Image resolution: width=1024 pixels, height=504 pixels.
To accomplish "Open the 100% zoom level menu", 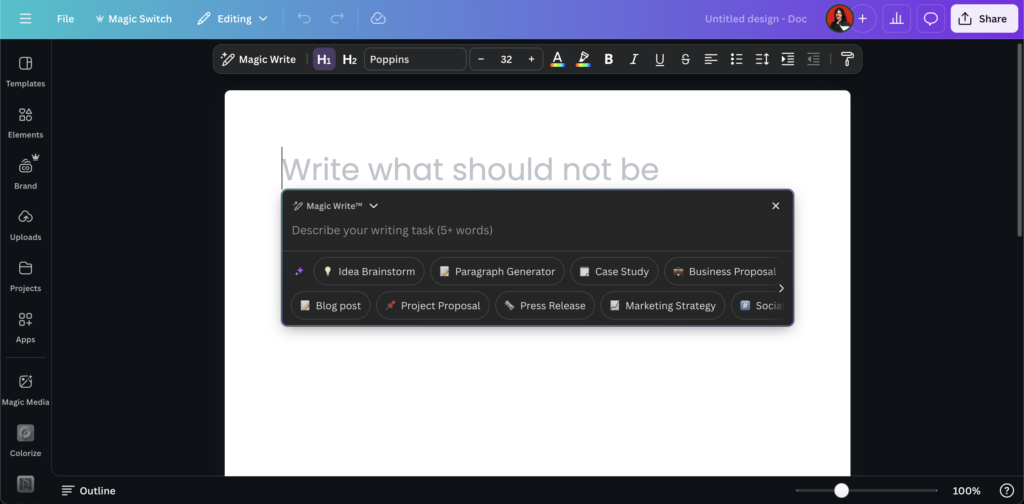I will click(x=966, y=490).
